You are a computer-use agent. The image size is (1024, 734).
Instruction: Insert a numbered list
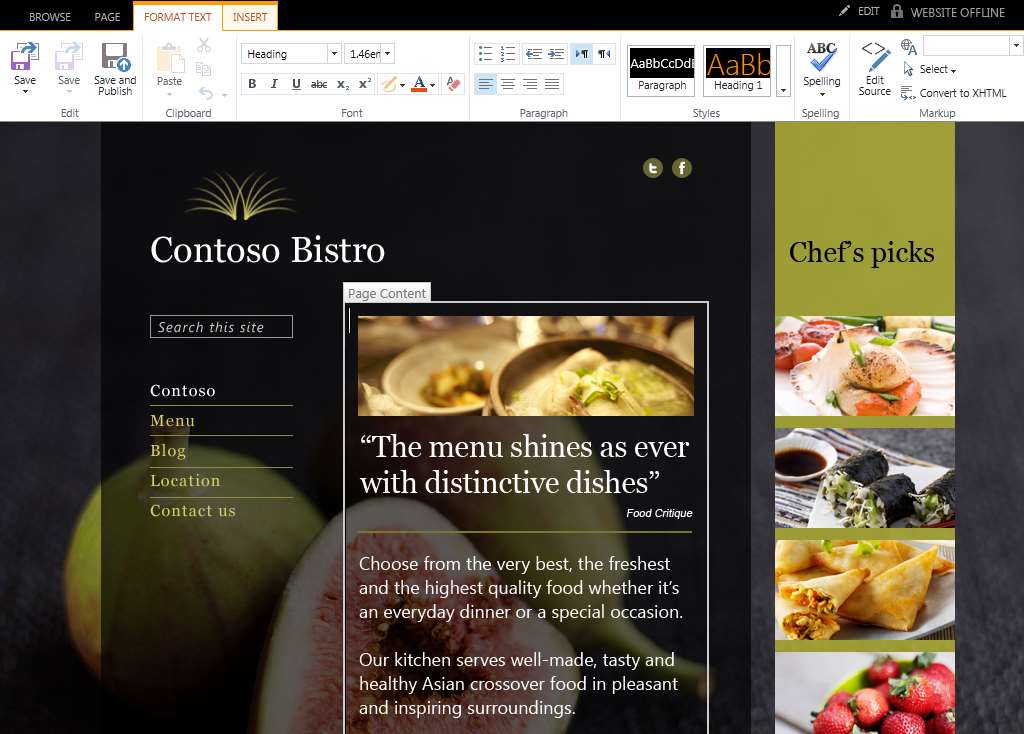point(507,54)
